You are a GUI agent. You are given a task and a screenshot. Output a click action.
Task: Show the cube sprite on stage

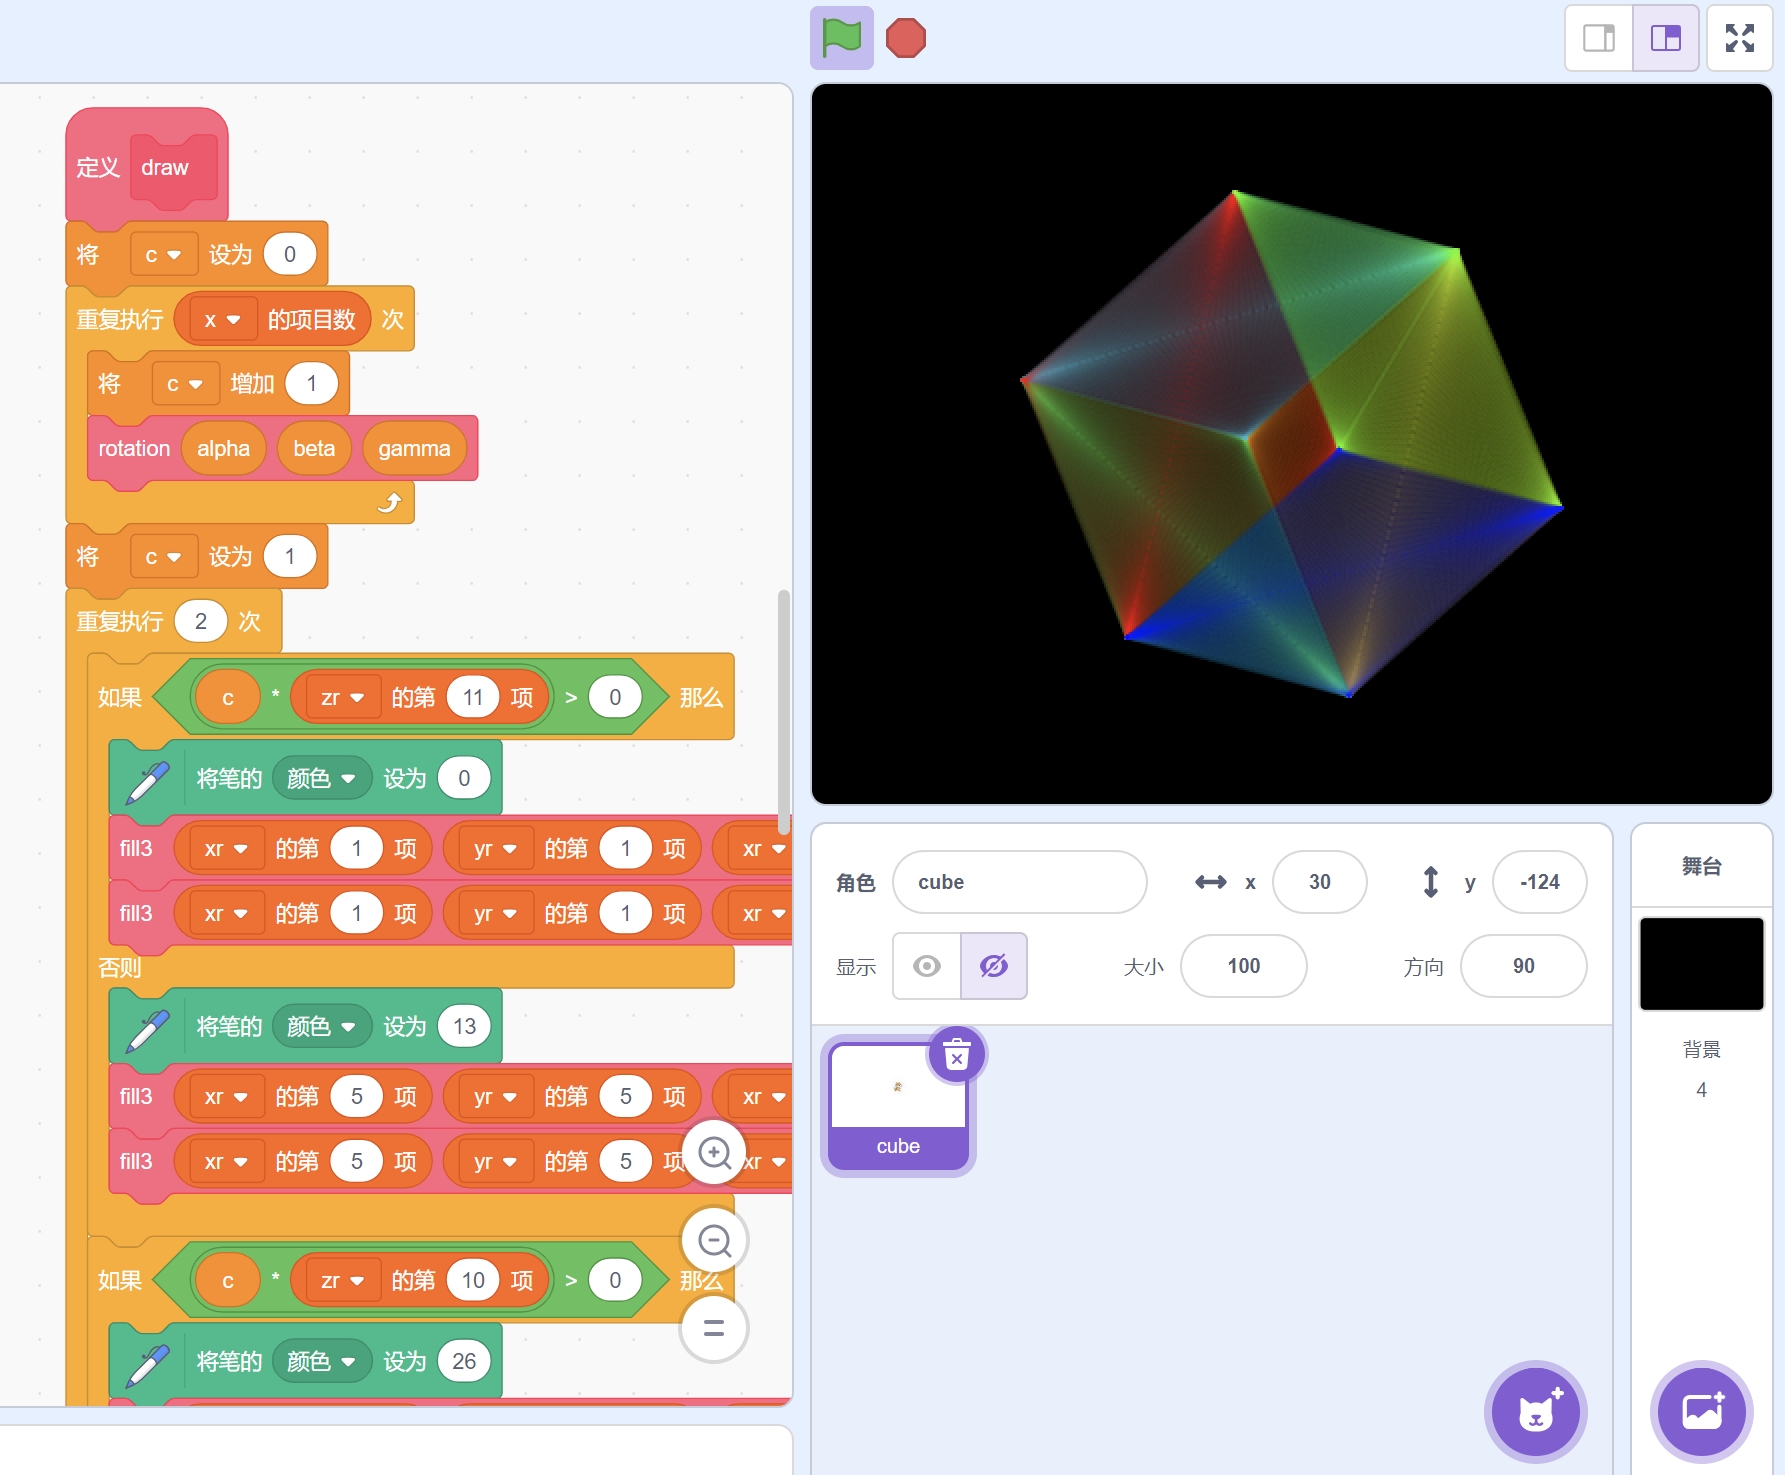pos(927,966)
